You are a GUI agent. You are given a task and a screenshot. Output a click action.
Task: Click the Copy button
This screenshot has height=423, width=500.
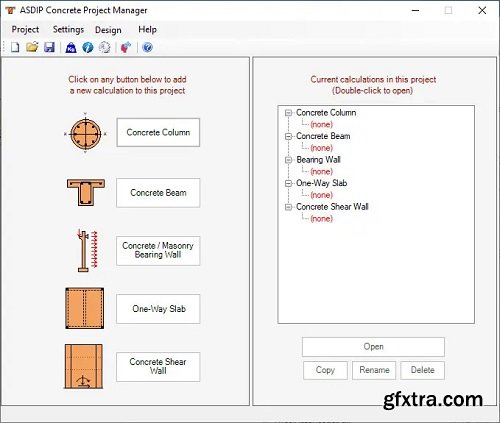[x=325, y=370]
